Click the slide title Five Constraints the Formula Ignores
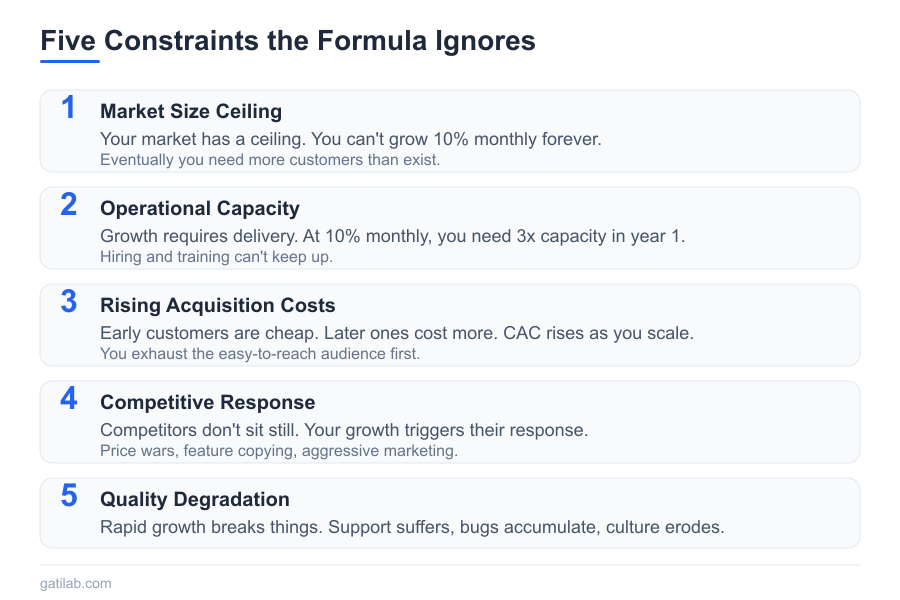Screen dimensions: 900x600 coord(287,41)
